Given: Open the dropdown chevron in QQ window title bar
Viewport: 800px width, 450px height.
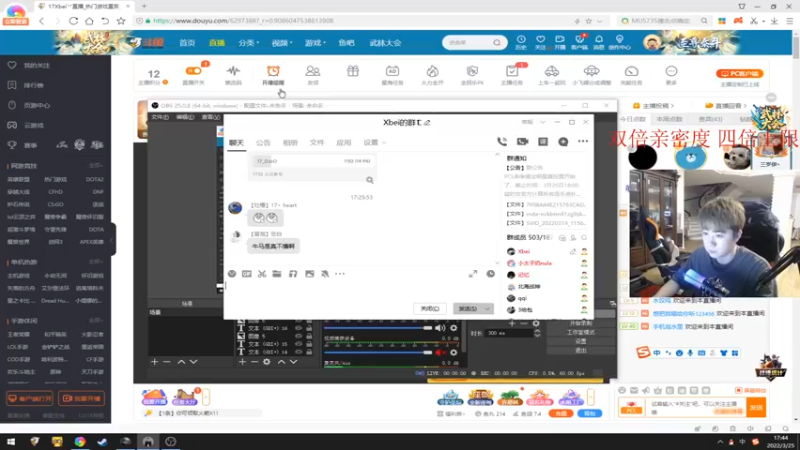Looking at the screenshot, I should 542,122.
